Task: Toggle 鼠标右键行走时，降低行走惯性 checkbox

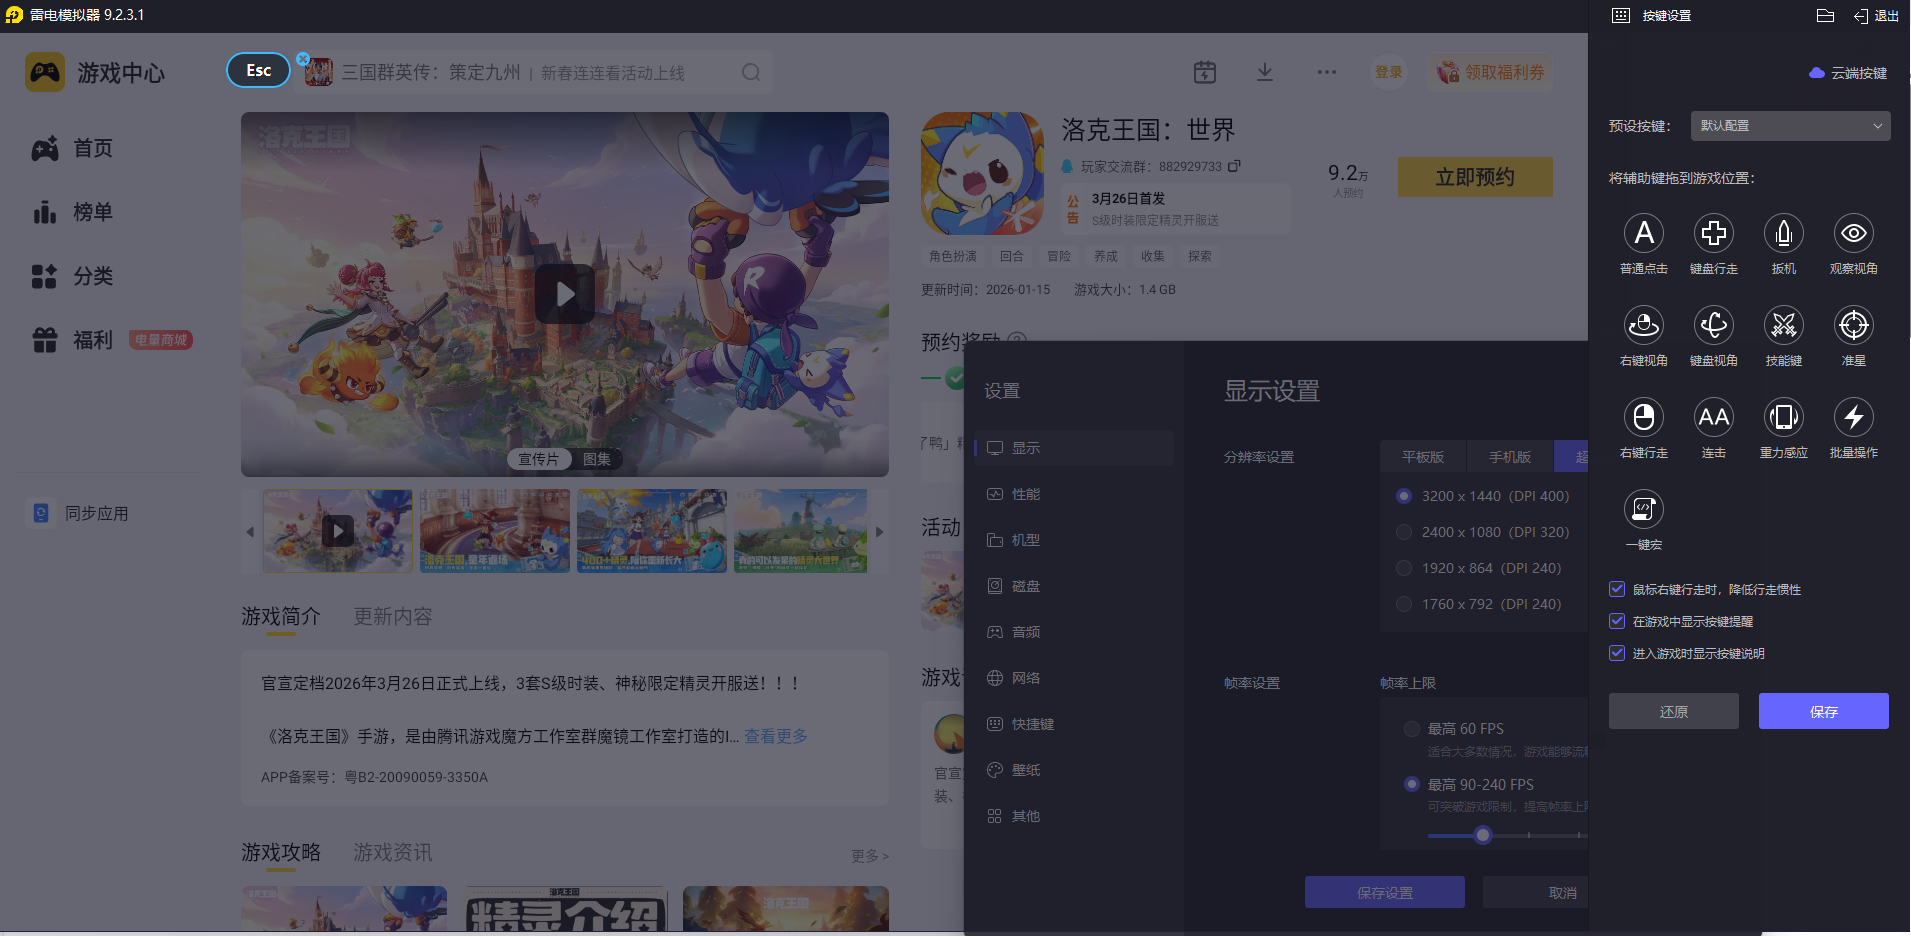Action: (1617, 590)
